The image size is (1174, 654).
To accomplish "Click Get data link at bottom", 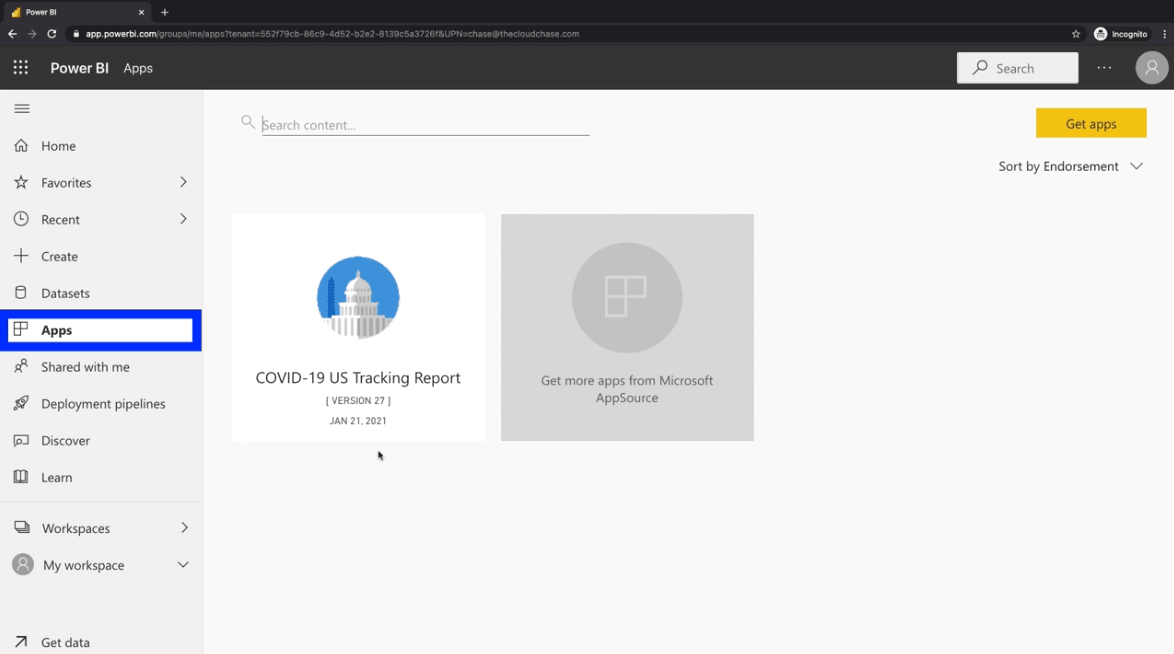I will click(x=65, y=642).
